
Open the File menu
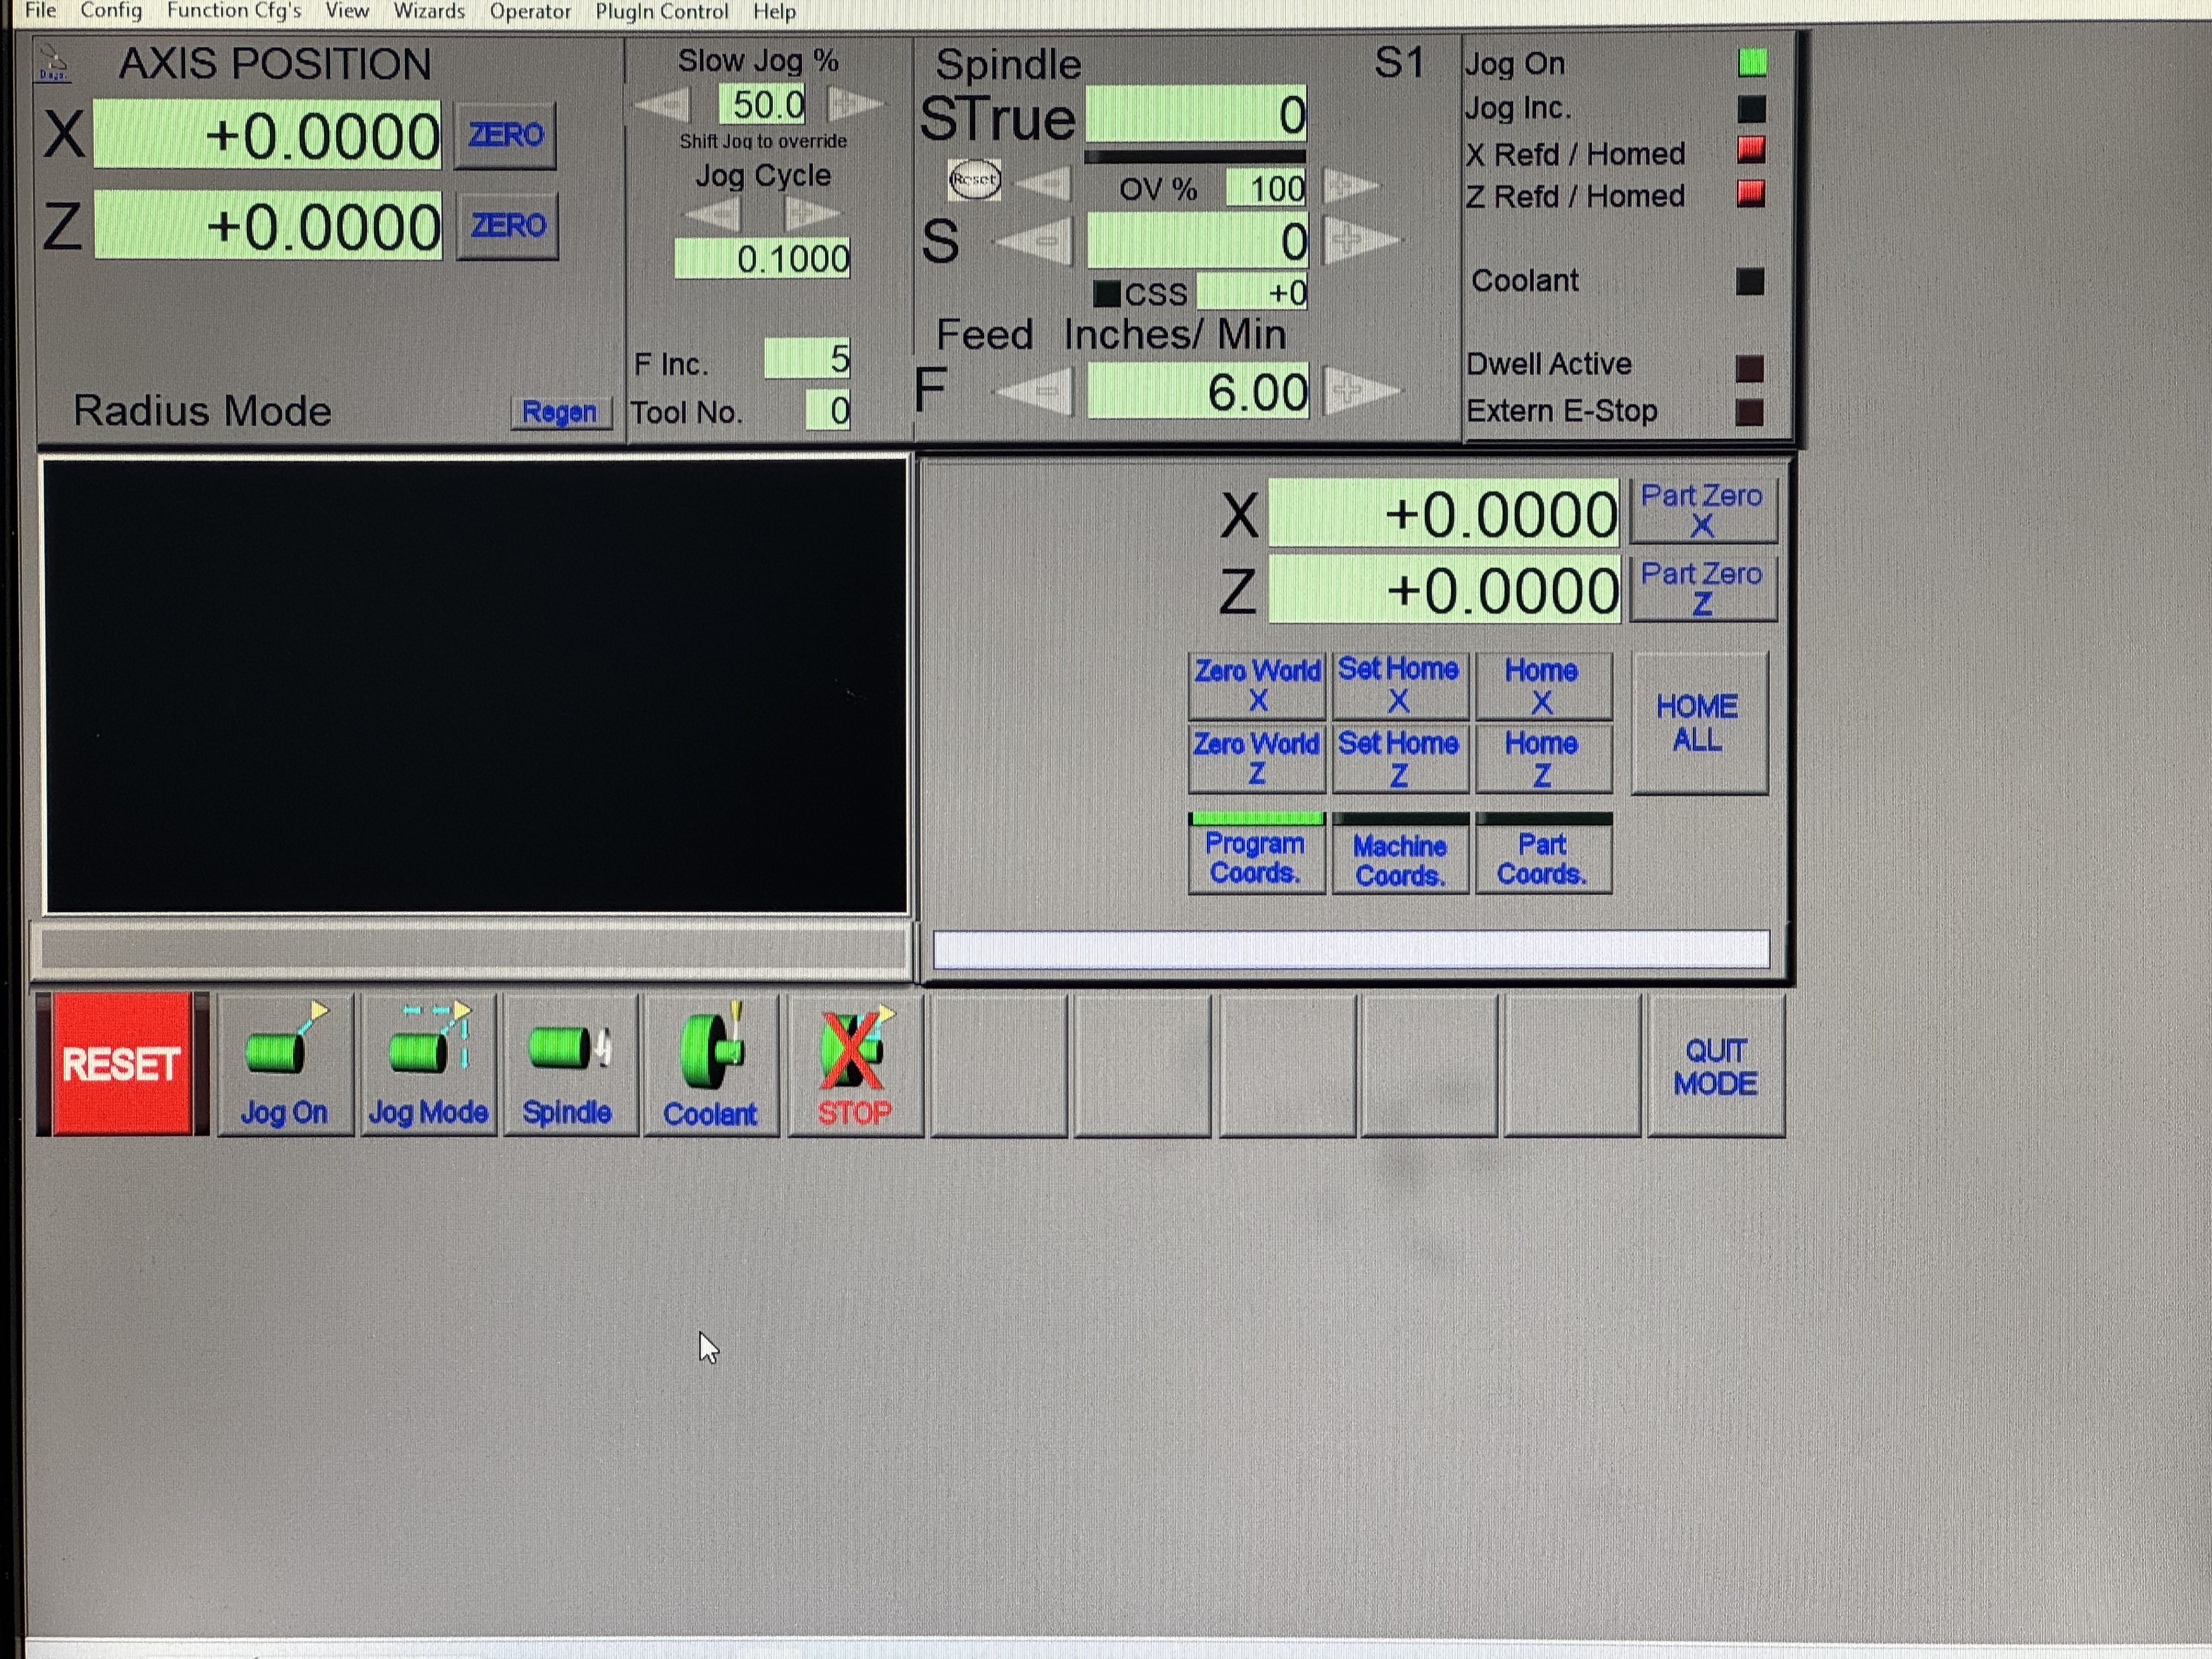point(40,11)
